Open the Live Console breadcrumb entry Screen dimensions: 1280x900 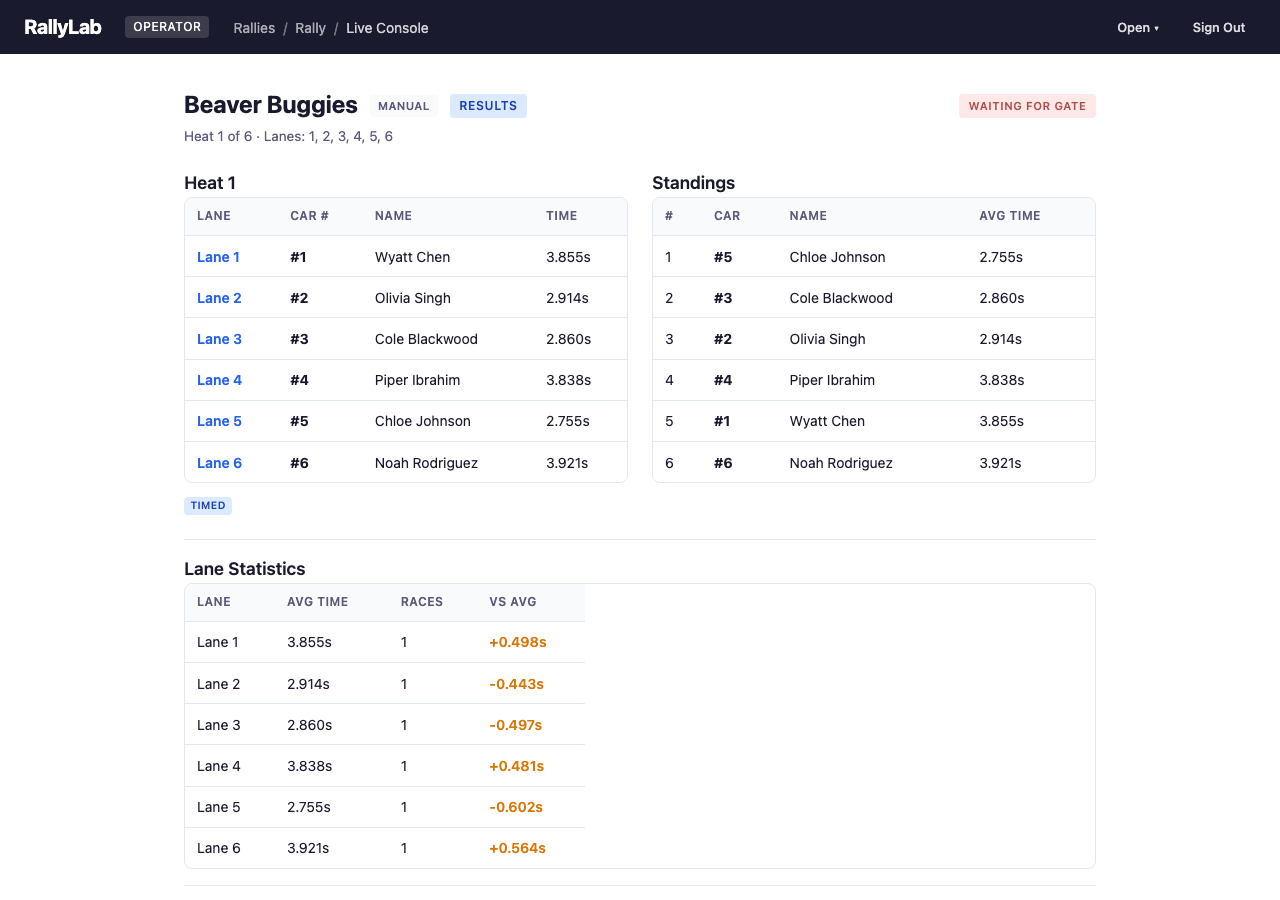pyautogui.click(x=387, y=28)
